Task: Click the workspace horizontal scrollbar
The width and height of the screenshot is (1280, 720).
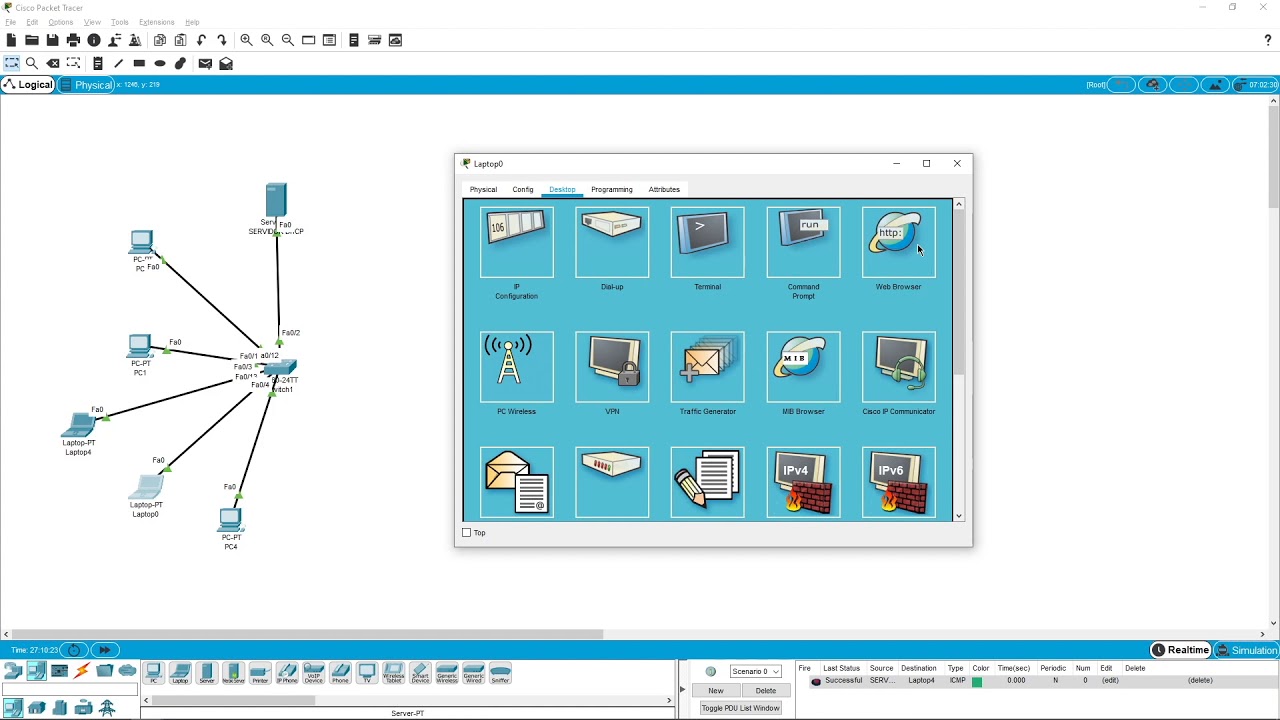Action: [x=310, y=634]
